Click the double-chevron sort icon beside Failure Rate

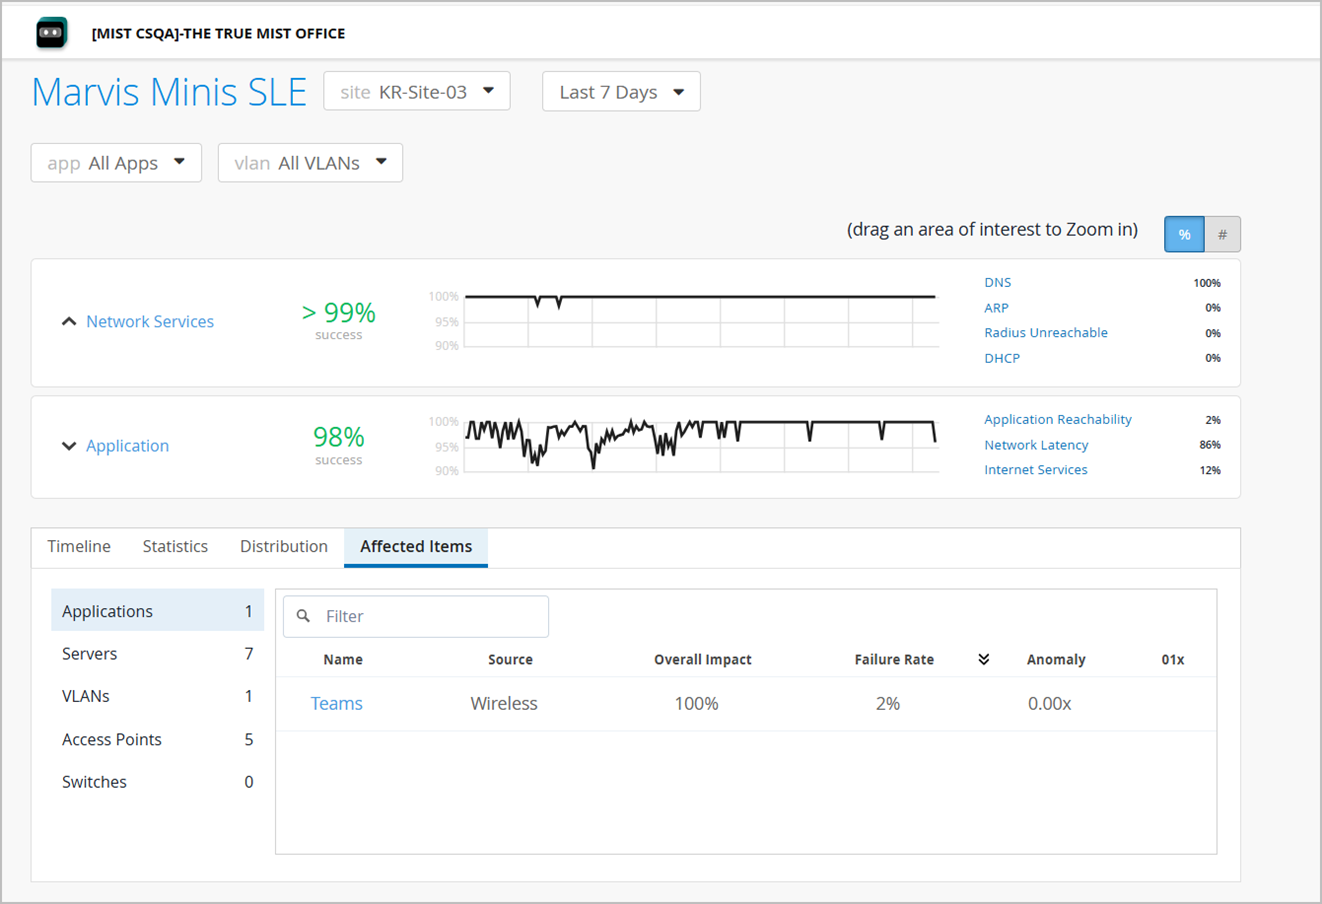984,659
